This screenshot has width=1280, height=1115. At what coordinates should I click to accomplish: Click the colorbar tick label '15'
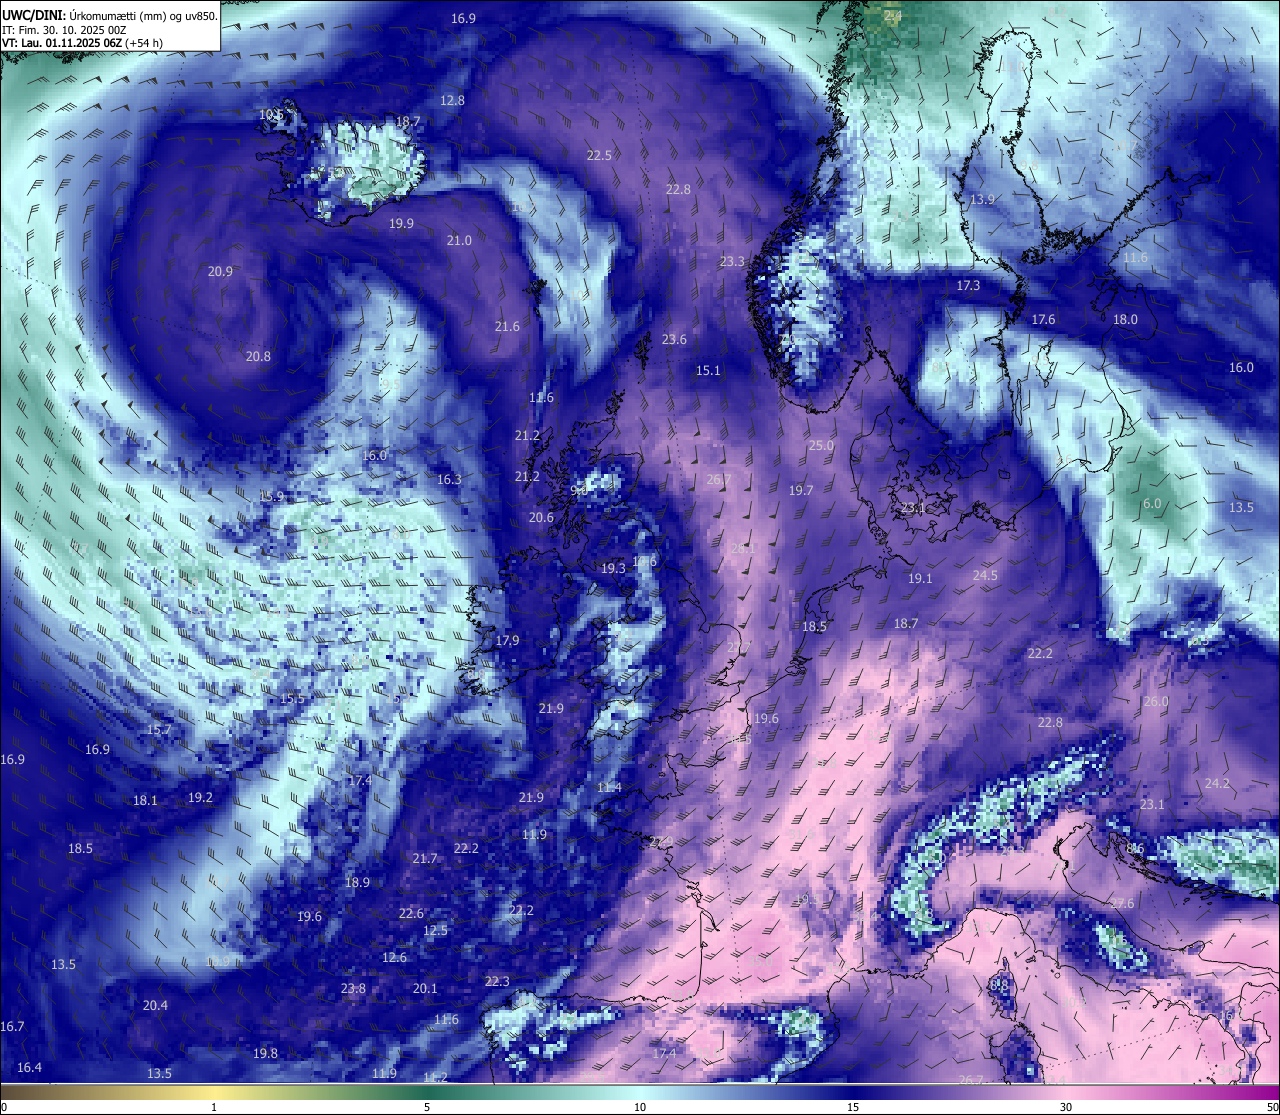click(x=853, y=1107)
